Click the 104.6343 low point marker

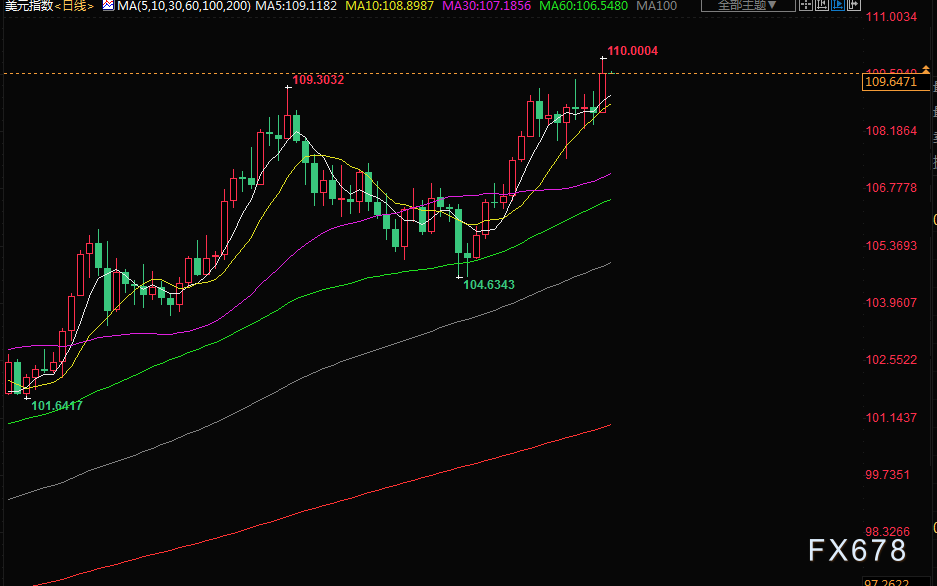tap(489, 285)
